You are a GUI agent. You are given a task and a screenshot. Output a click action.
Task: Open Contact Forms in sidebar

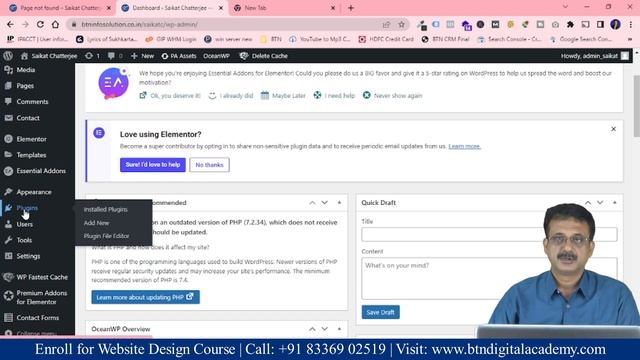coord(37,318)
